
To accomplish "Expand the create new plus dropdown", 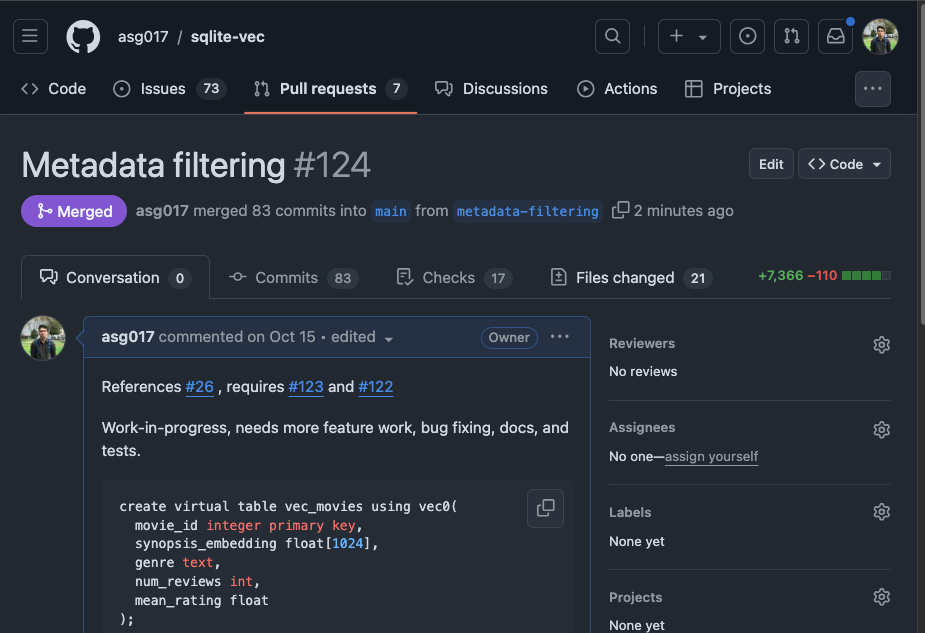I will 688,37.
